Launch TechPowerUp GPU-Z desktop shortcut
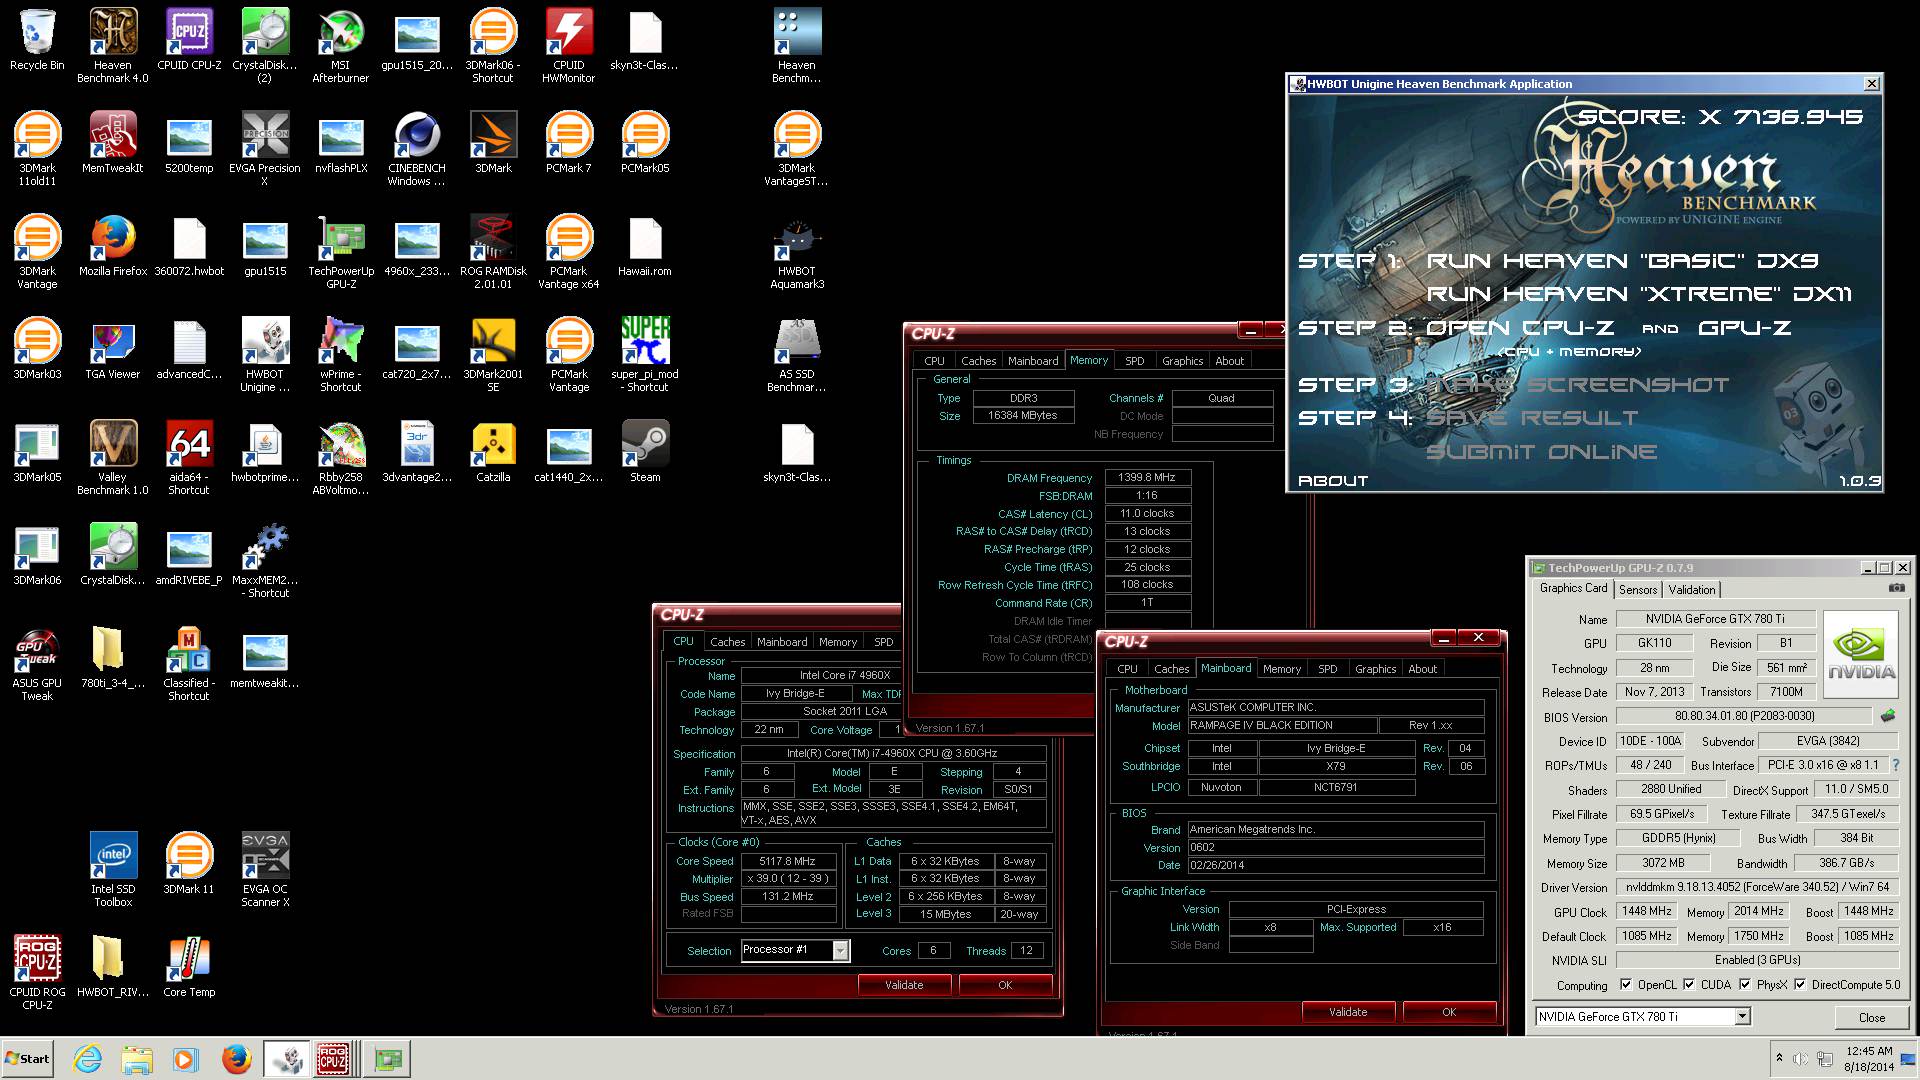 [x=341, y=251]
